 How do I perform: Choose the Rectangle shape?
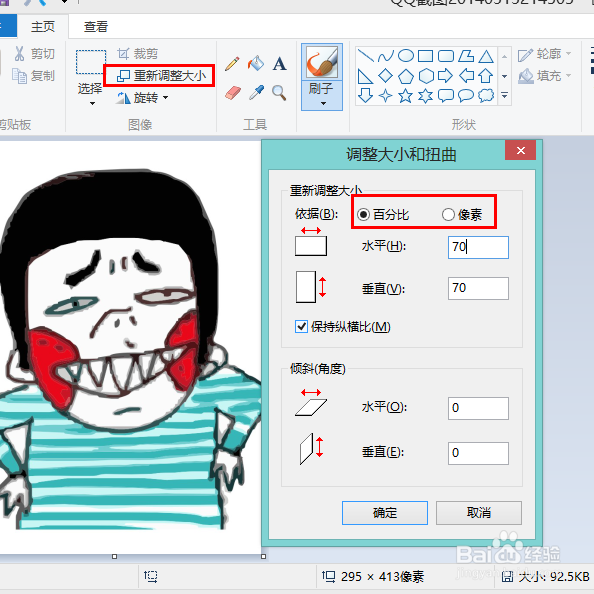(x=425, y=56)
